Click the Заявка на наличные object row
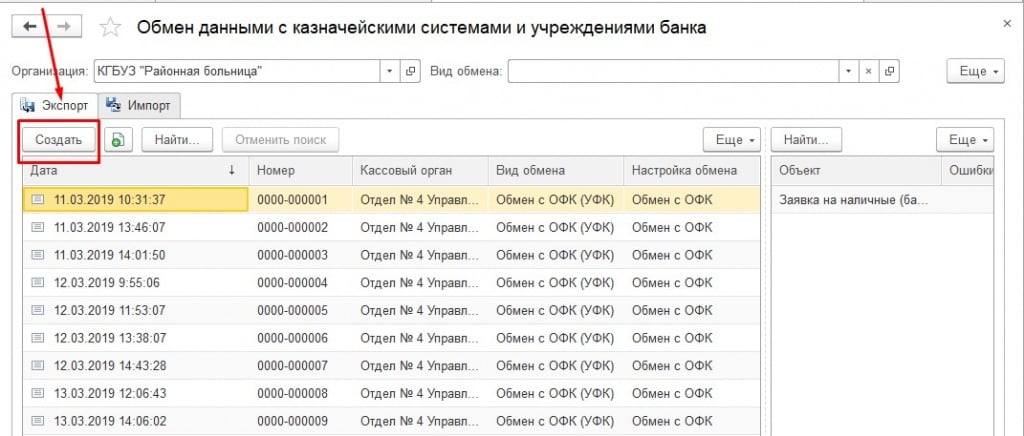 882,200
